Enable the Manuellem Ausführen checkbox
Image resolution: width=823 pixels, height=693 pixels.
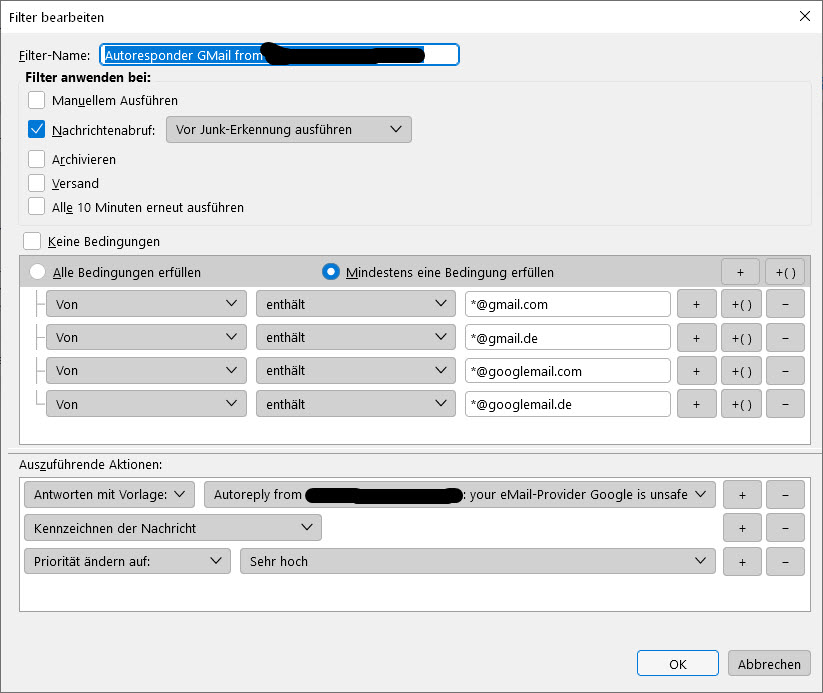(37, 100)
